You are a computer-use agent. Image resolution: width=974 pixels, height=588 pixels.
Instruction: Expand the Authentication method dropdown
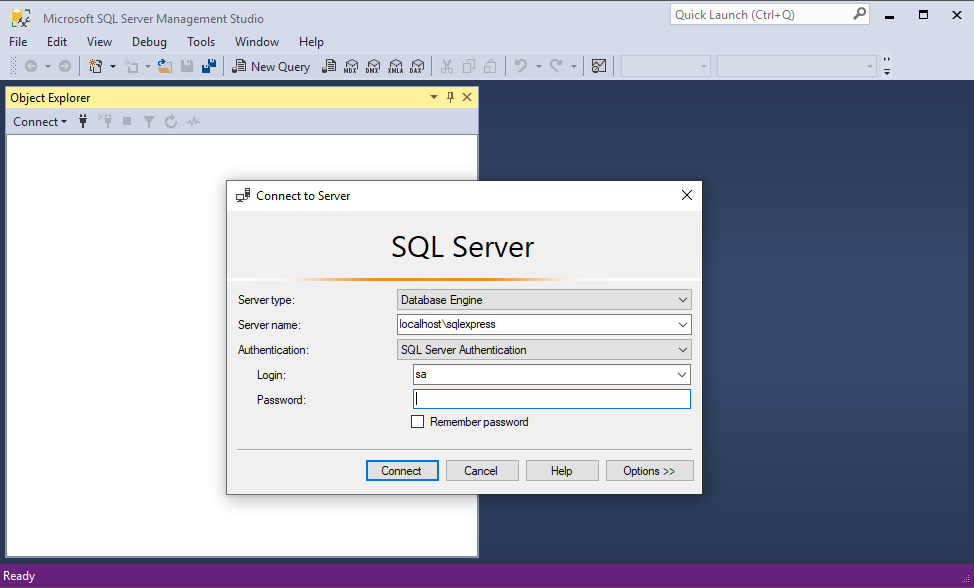click(x=683, y=349)
